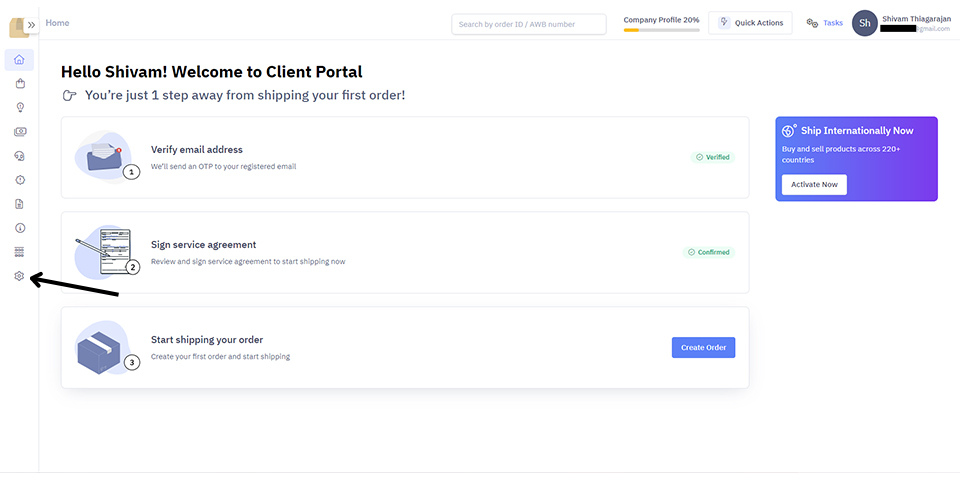Click the Create Order button

pyautogui.click(x=703, y=347)
